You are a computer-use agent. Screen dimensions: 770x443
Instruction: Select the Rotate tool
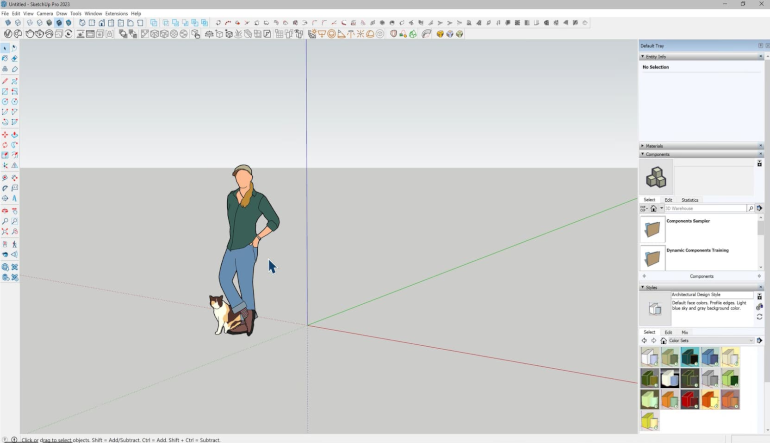click(5, 145)
